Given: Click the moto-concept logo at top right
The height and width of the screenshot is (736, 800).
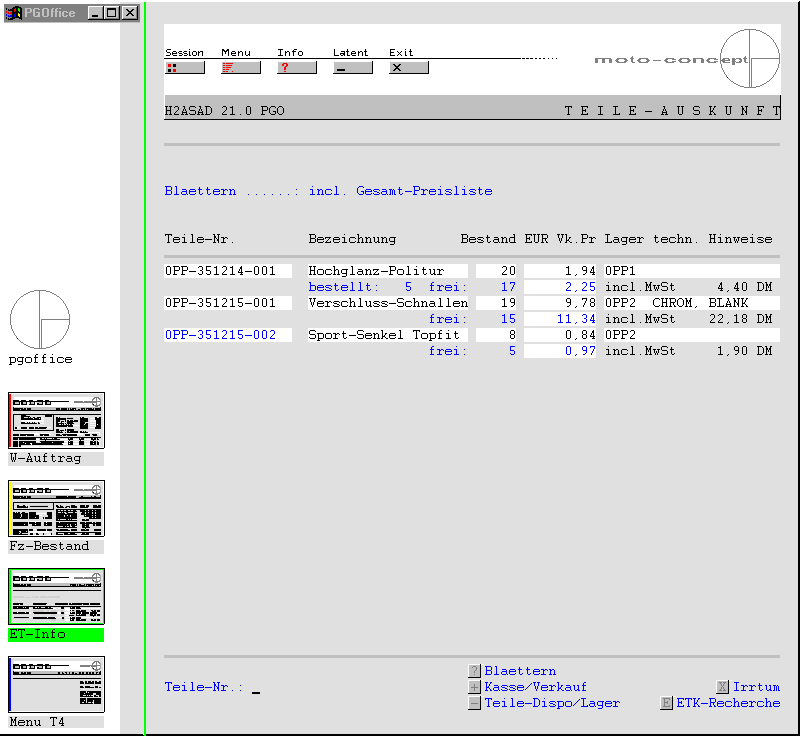Looking at the screenshot, I should click(749, 59).
